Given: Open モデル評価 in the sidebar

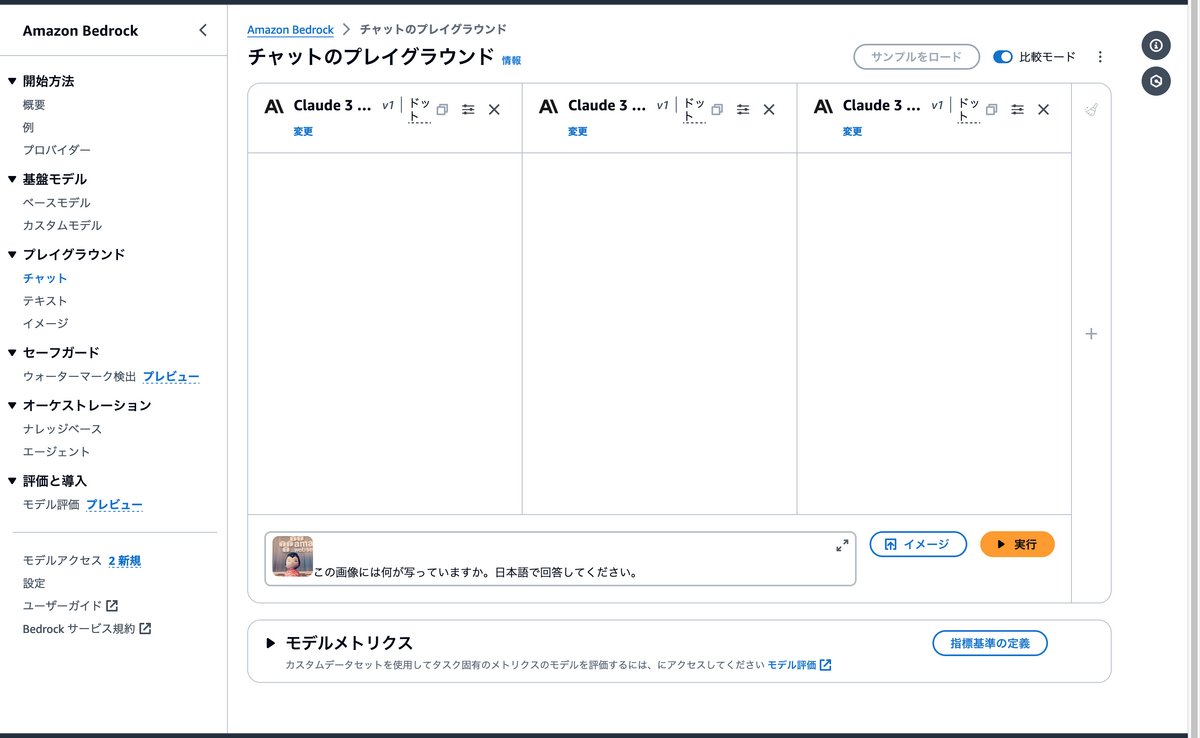Looking at the screenshot, I should [x=51, y=505].
